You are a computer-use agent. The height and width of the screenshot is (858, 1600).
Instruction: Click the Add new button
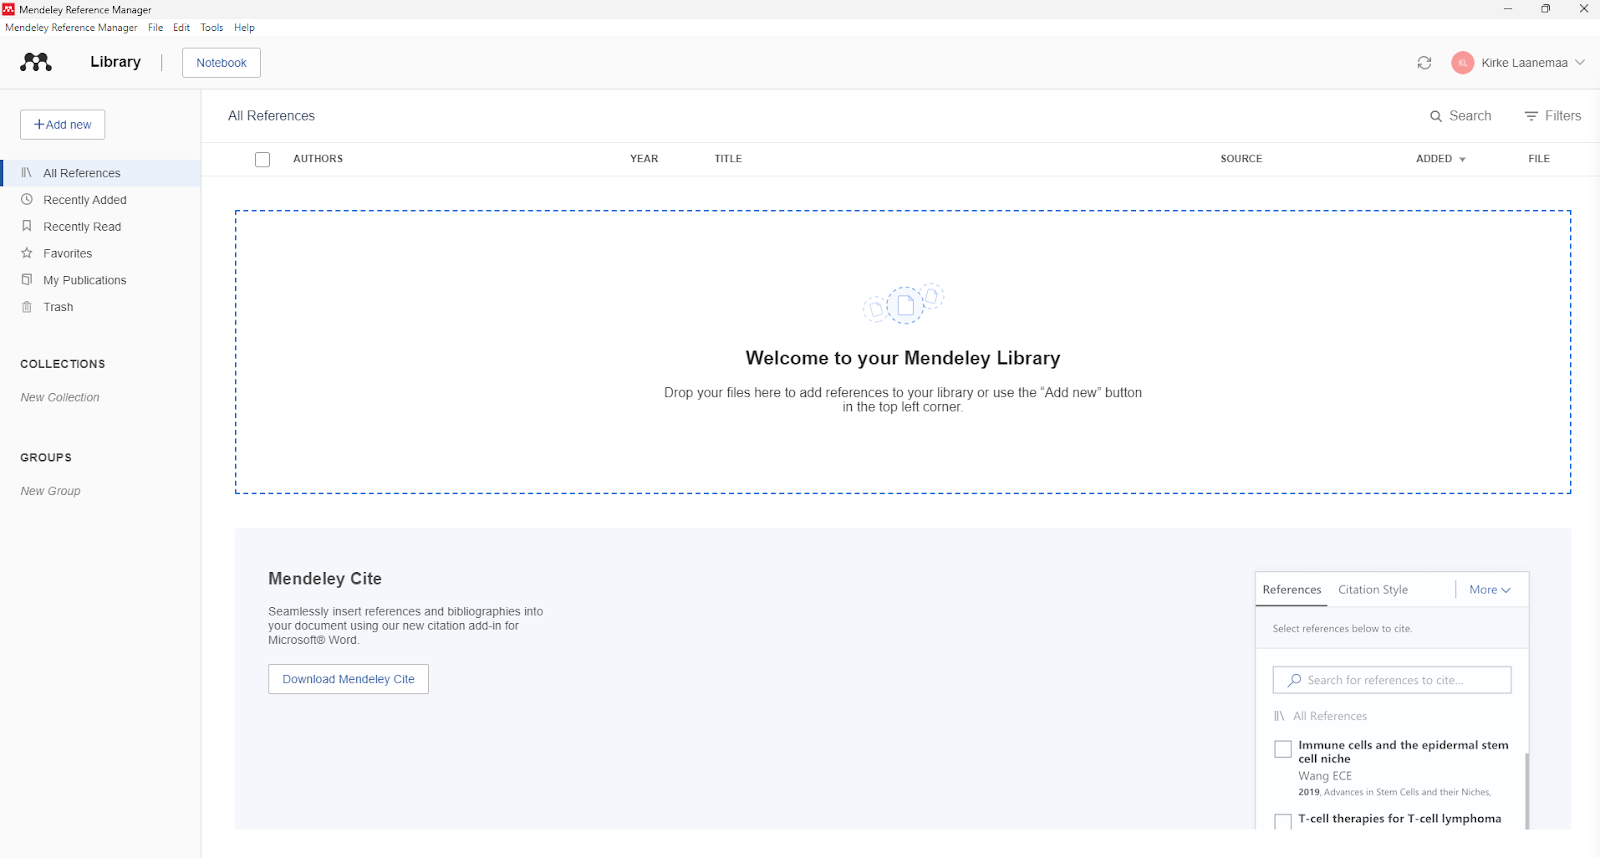62,125
